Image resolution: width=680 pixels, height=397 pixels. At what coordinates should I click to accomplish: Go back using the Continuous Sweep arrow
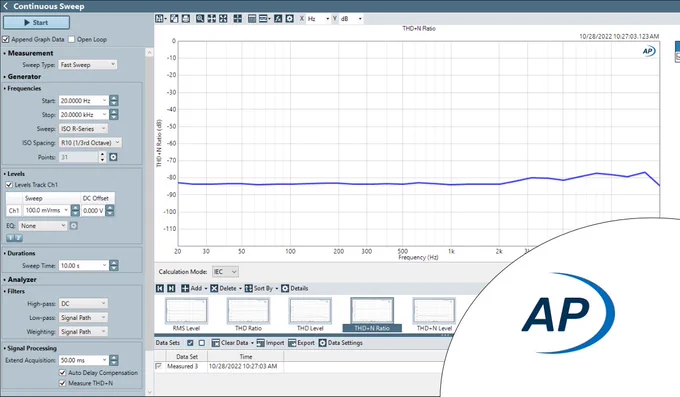(6, 6)
